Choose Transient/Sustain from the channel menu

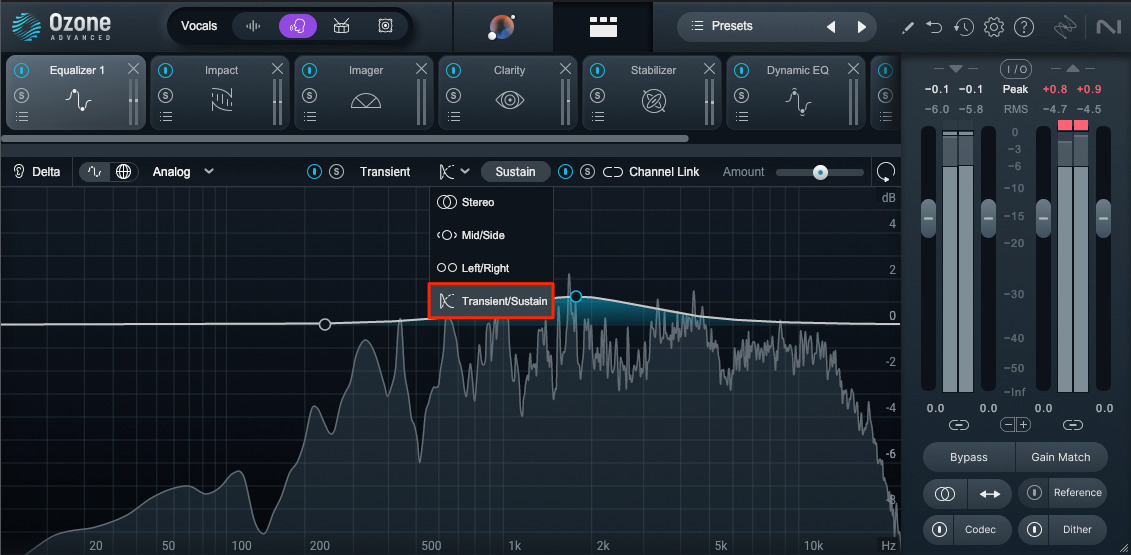(x=491, y=301)
